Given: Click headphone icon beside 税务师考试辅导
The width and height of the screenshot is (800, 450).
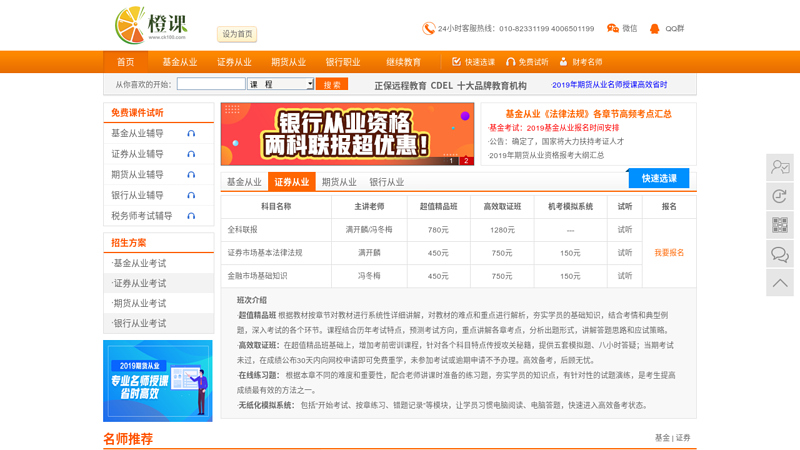Looking at the screenshot, I should pos(191,216).
